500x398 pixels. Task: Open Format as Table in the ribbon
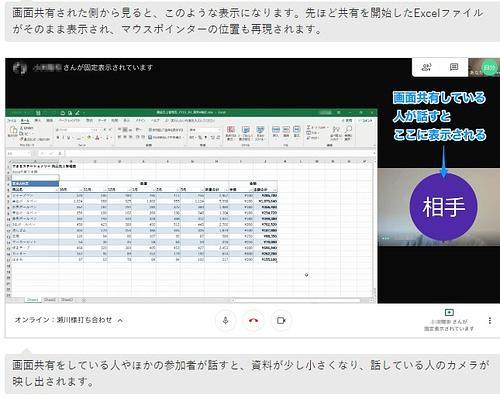[x=245, y=132]
